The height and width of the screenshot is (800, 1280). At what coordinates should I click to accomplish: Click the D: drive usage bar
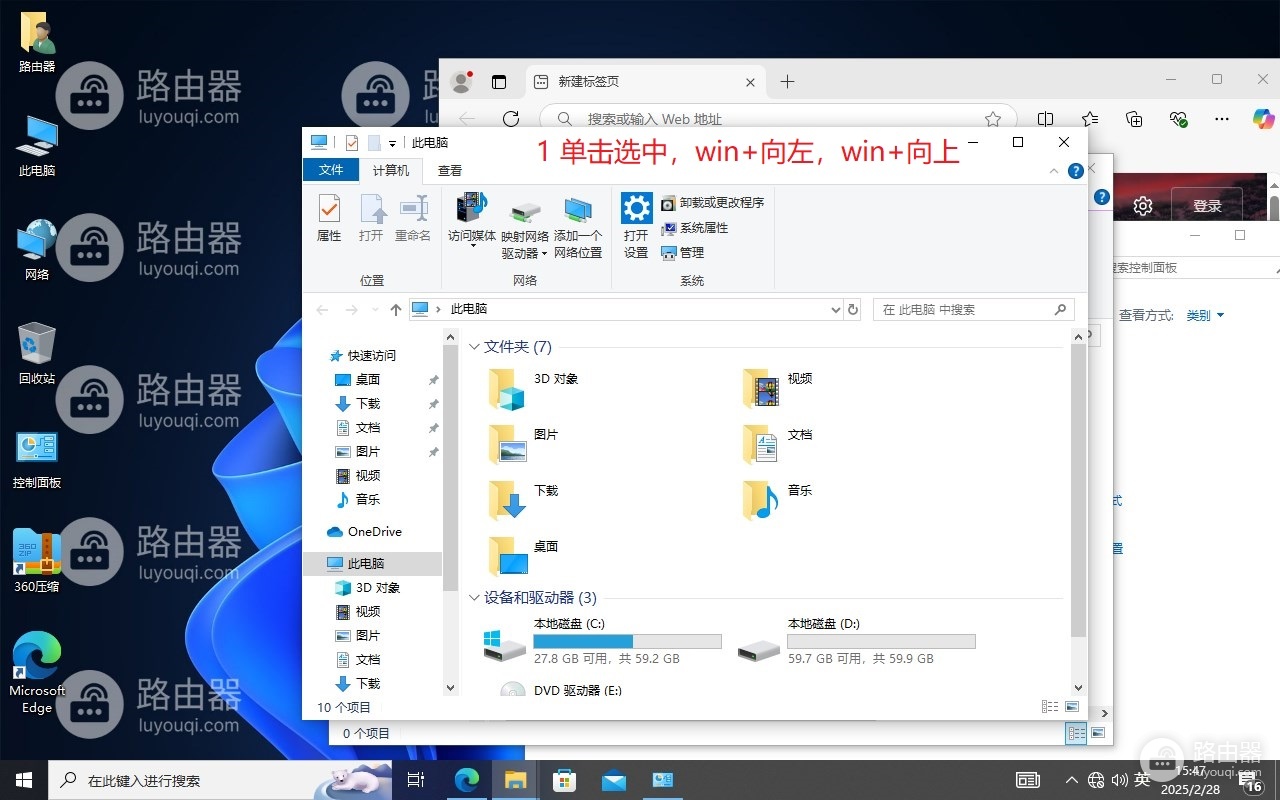pyautogui.click(x=881, y=641)
